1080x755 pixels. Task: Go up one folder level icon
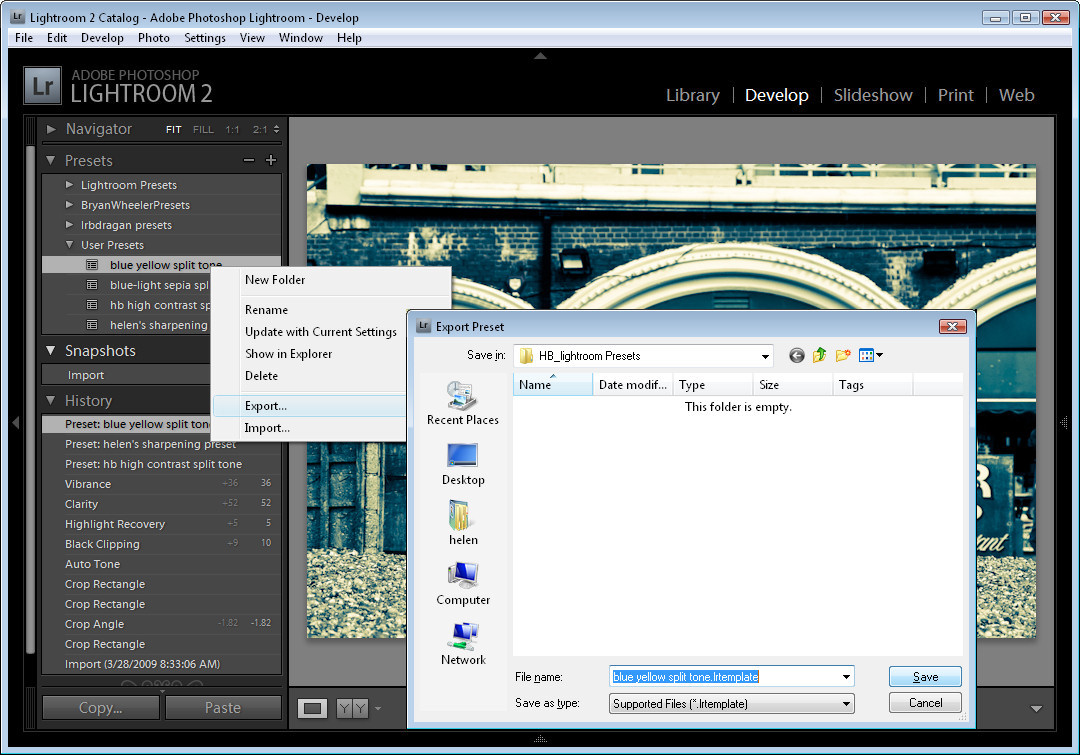pos(820,355)
